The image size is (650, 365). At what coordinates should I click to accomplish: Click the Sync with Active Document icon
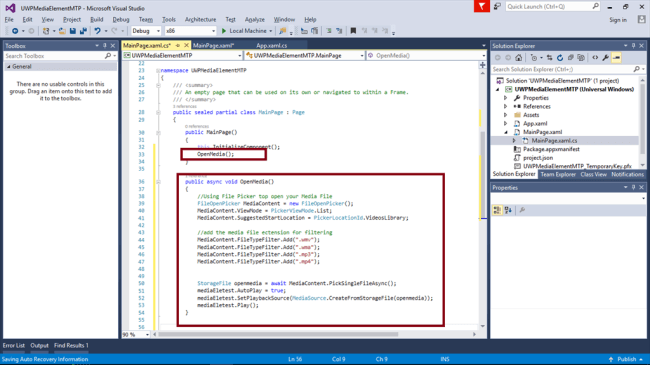(x=550, y=58)
